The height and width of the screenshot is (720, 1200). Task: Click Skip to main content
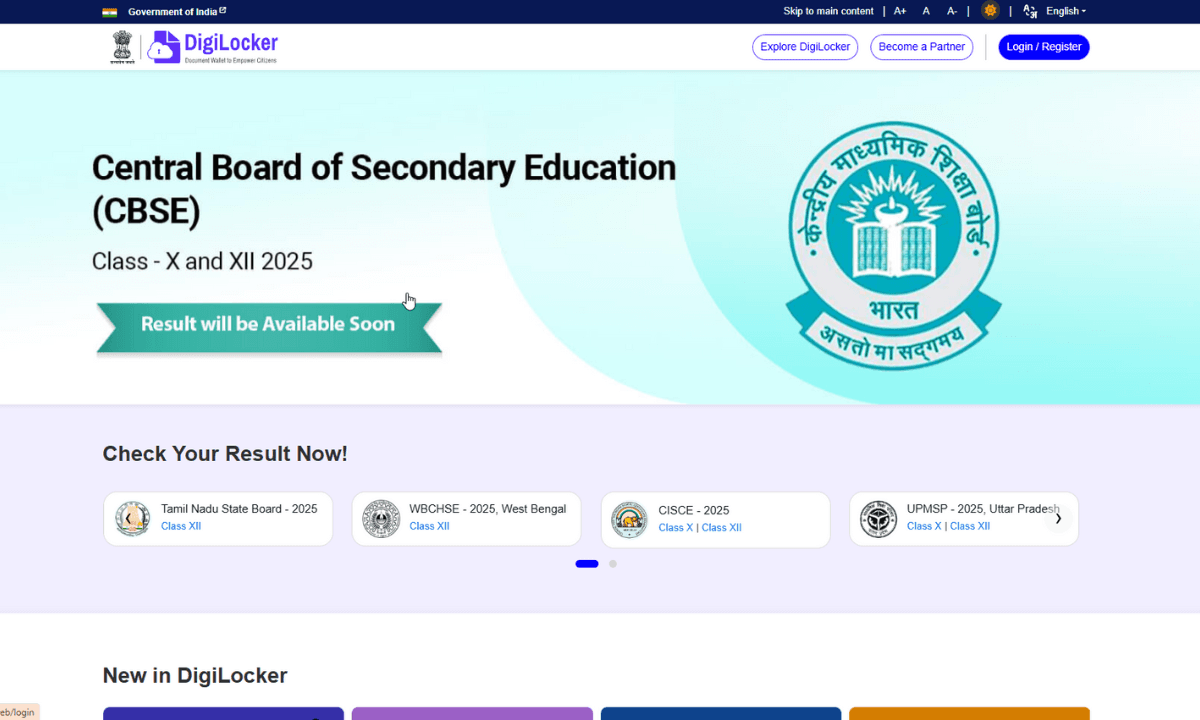828,12
